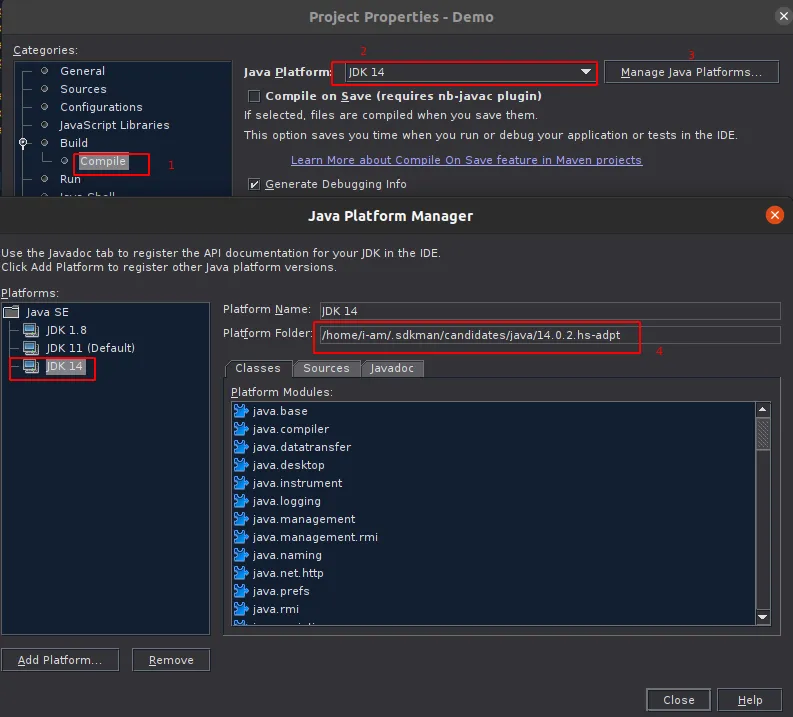
Task: Select the java.logging module name
Action: point(286,501)
